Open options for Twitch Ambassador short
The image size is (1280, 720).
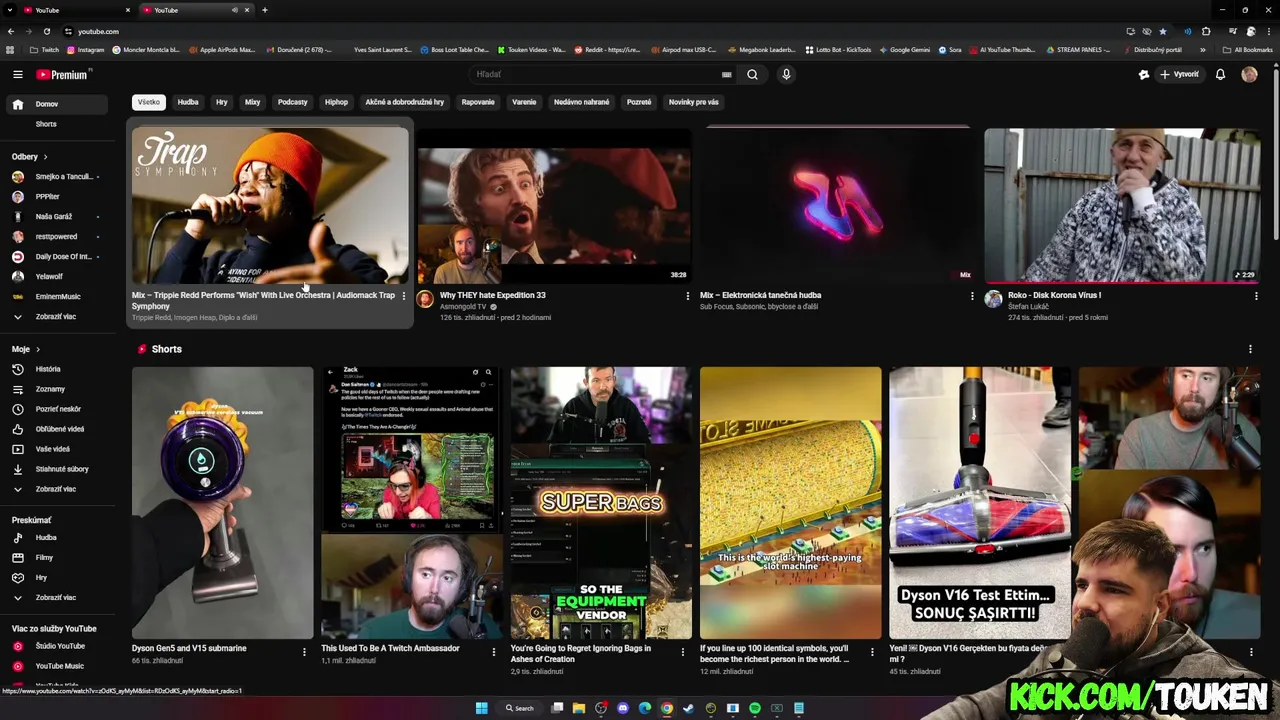(x=493, y=652)
